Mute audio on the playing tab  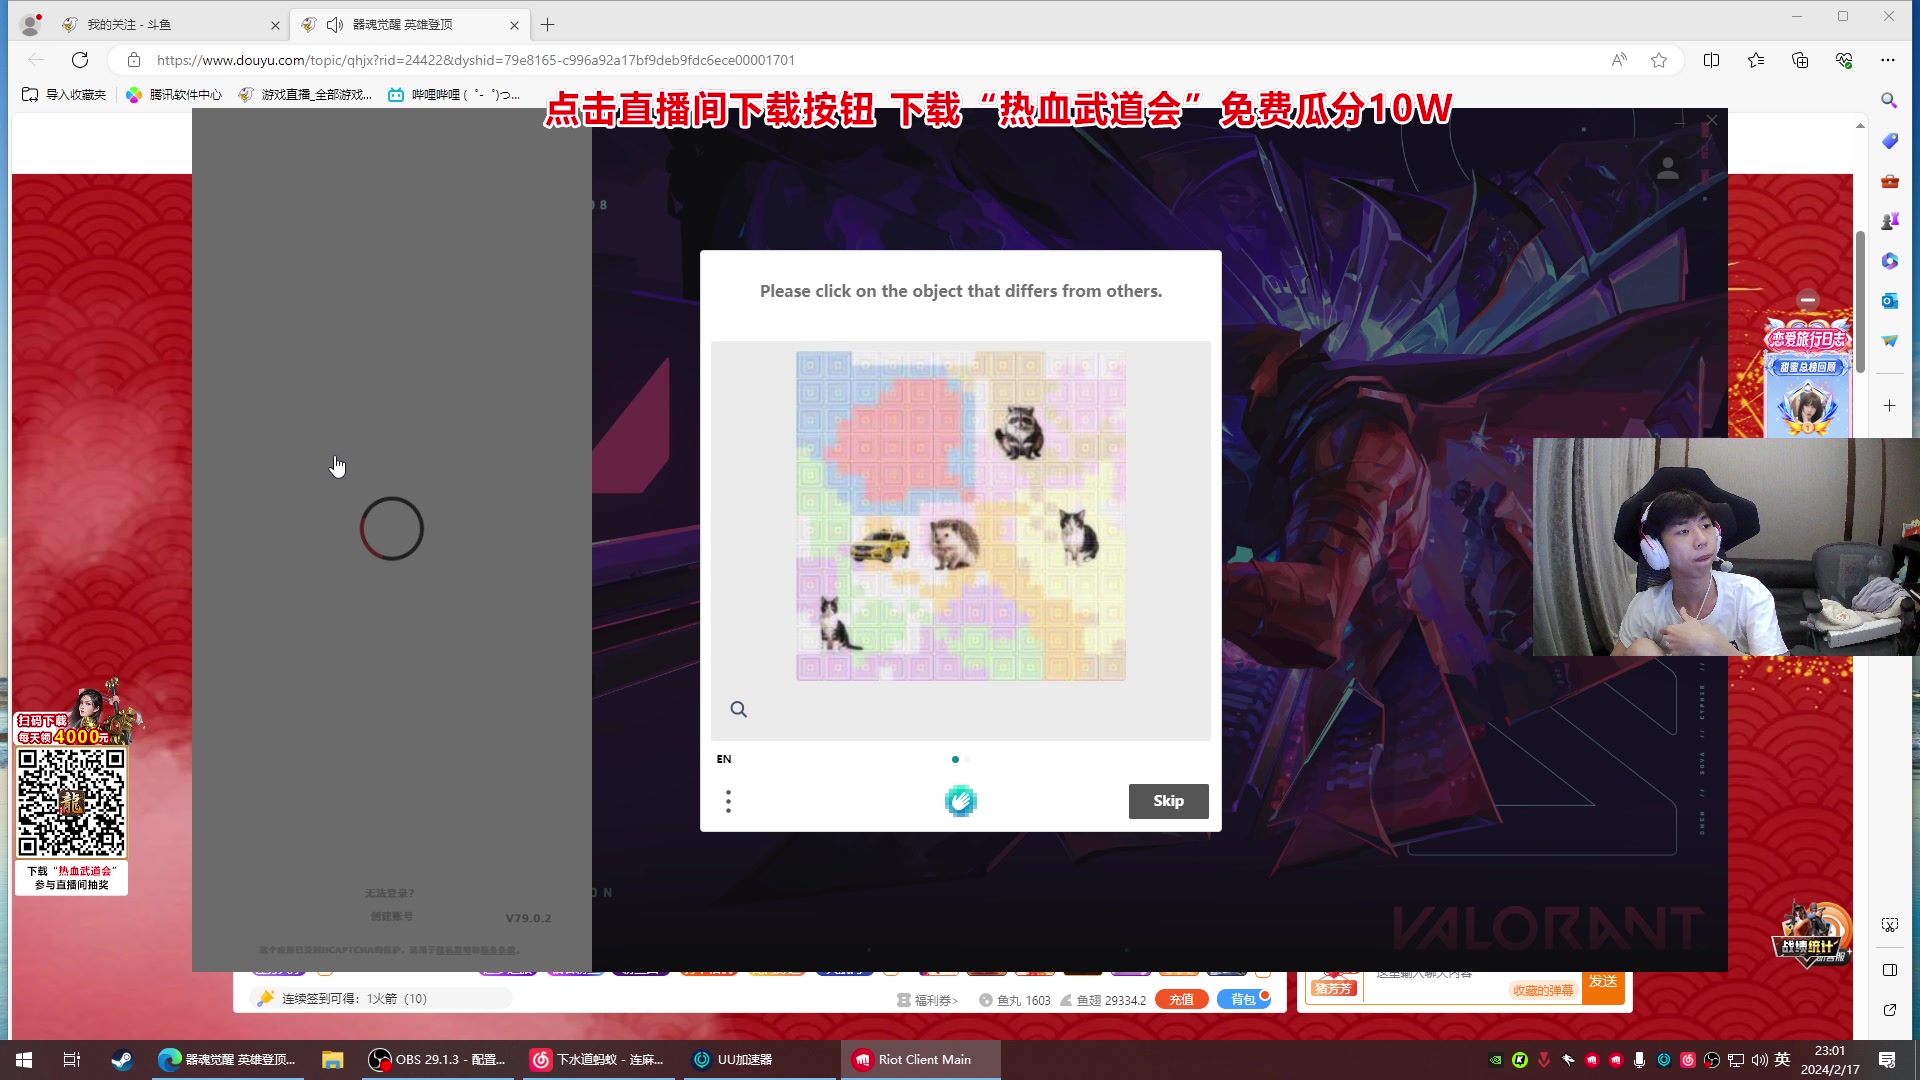(x=335, y=24)
